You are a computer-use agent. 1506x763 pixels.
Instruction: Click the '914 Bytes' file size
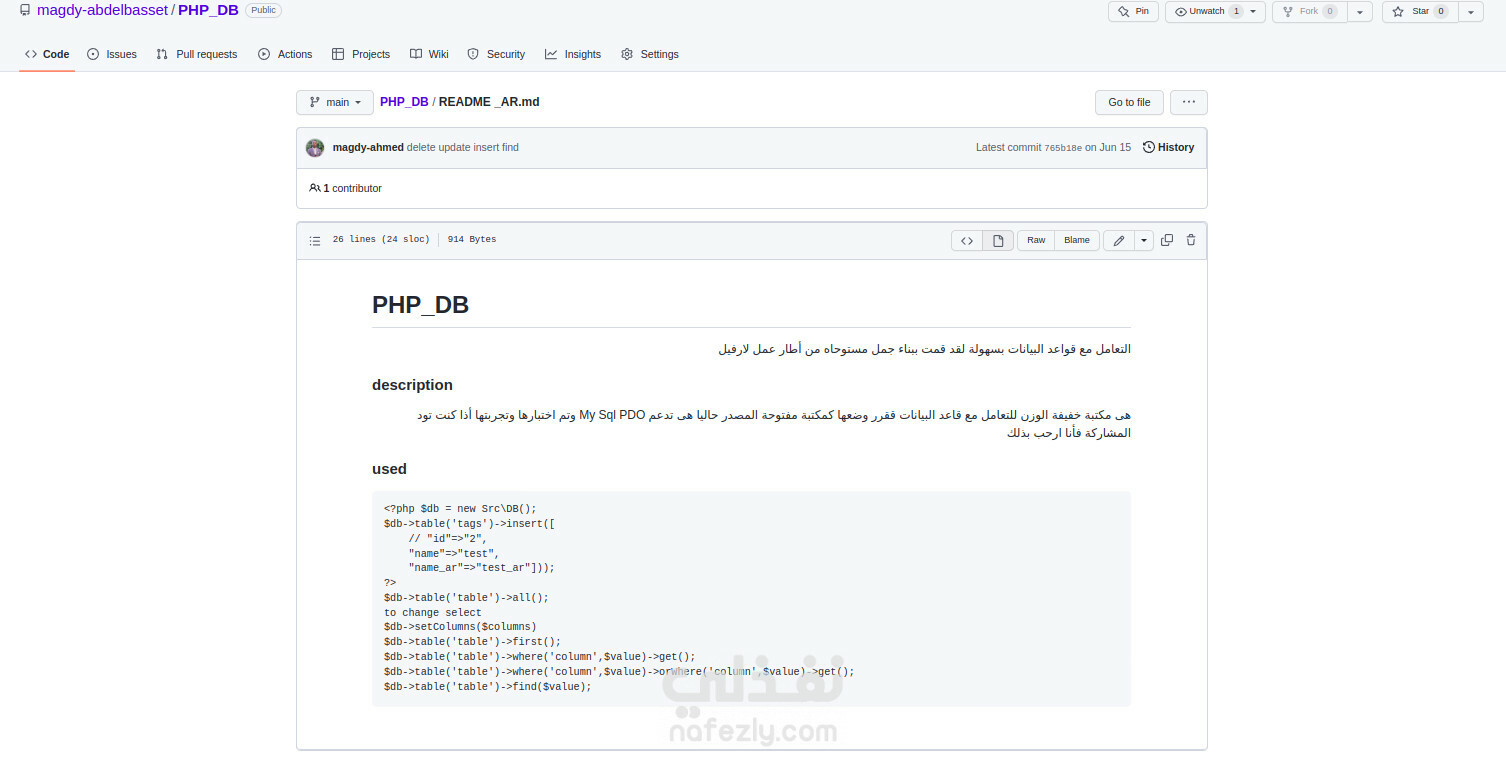(x=472, y=240)
